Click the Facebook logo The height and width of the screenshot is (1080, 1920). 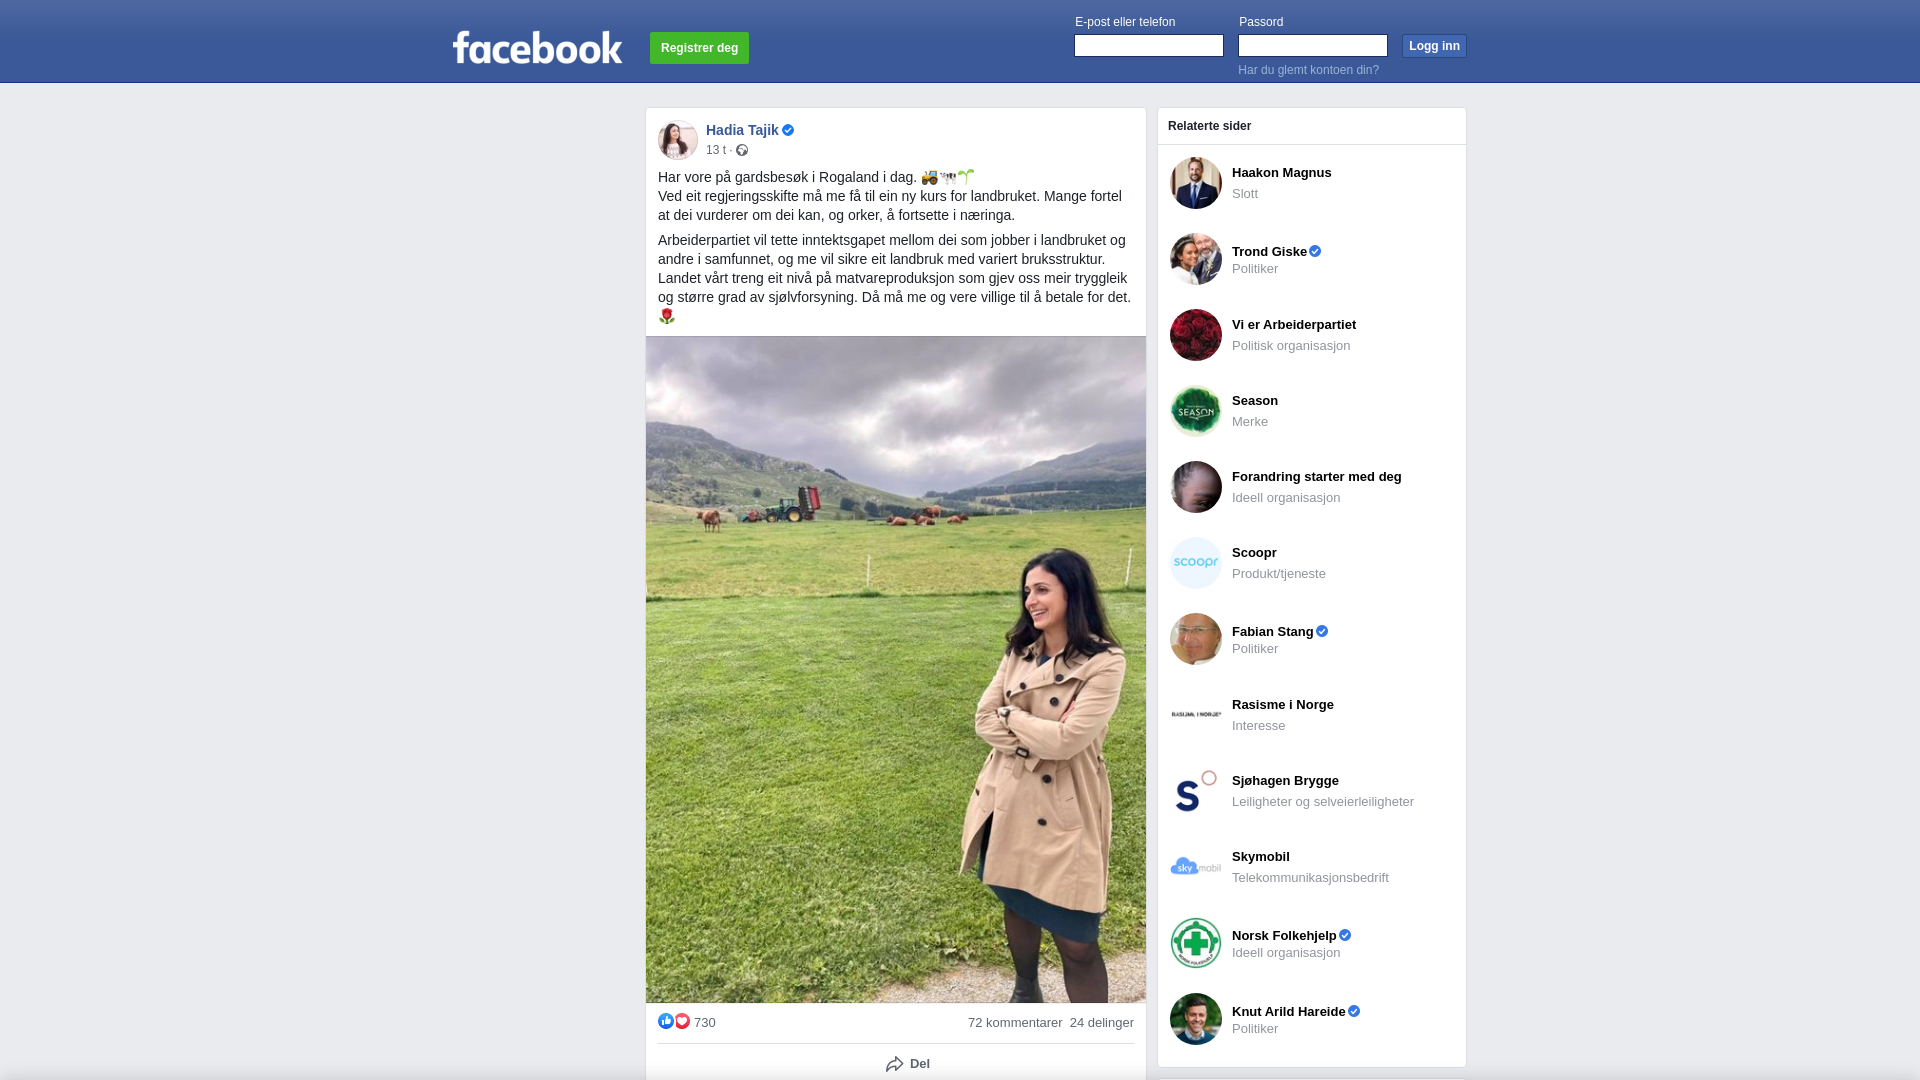[x=537, y=47]
